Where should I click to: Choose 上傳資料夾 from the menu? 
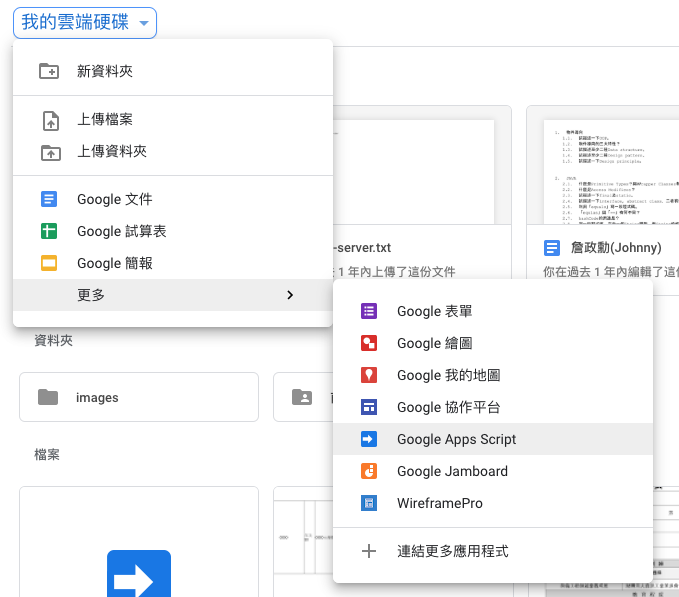pos(173,151)
